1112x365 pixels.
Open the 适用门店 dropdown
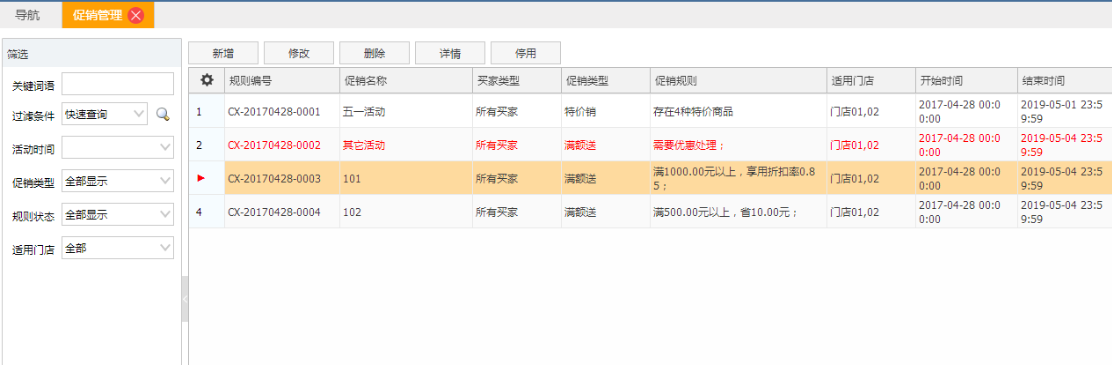click(118, 249)
